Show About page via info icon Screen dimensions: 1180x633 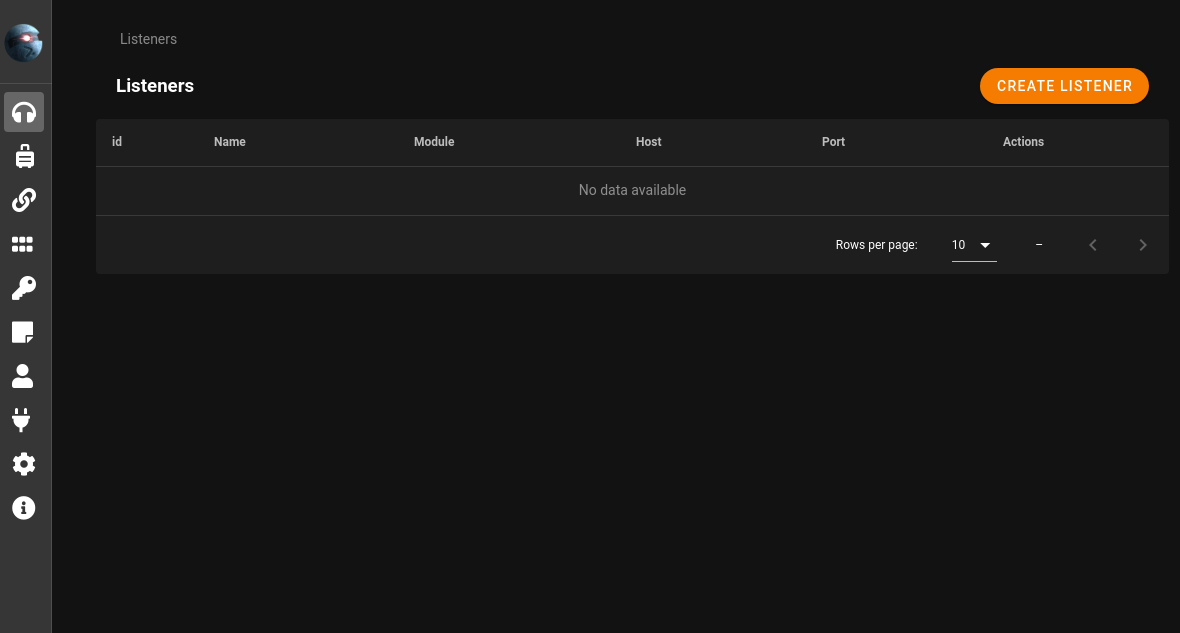(x=23, y=508)
